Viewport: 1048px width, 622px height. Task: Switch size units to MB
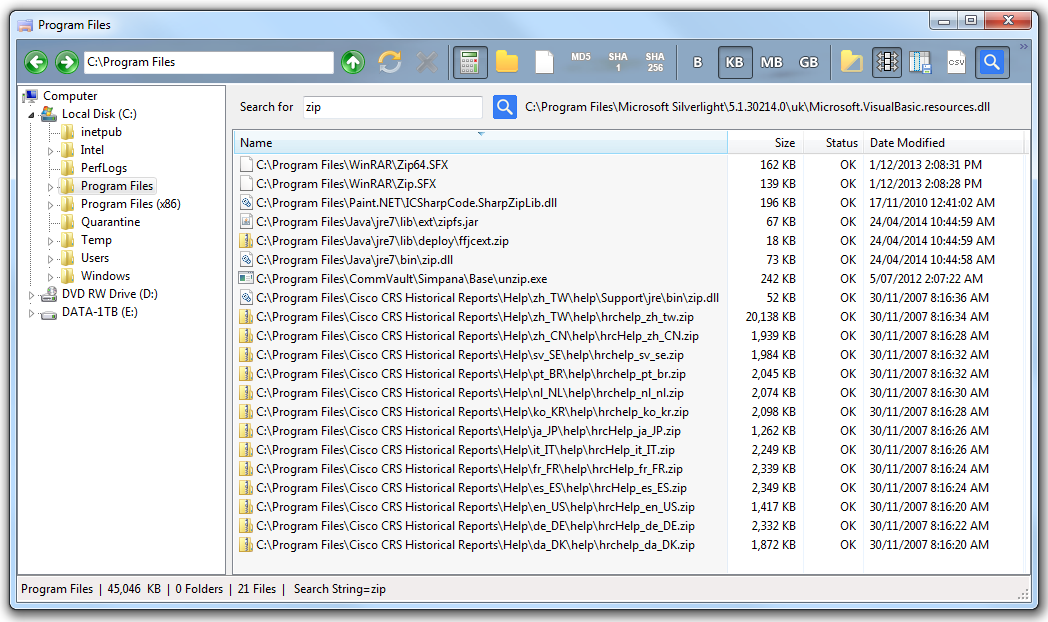tap(771, 61)
